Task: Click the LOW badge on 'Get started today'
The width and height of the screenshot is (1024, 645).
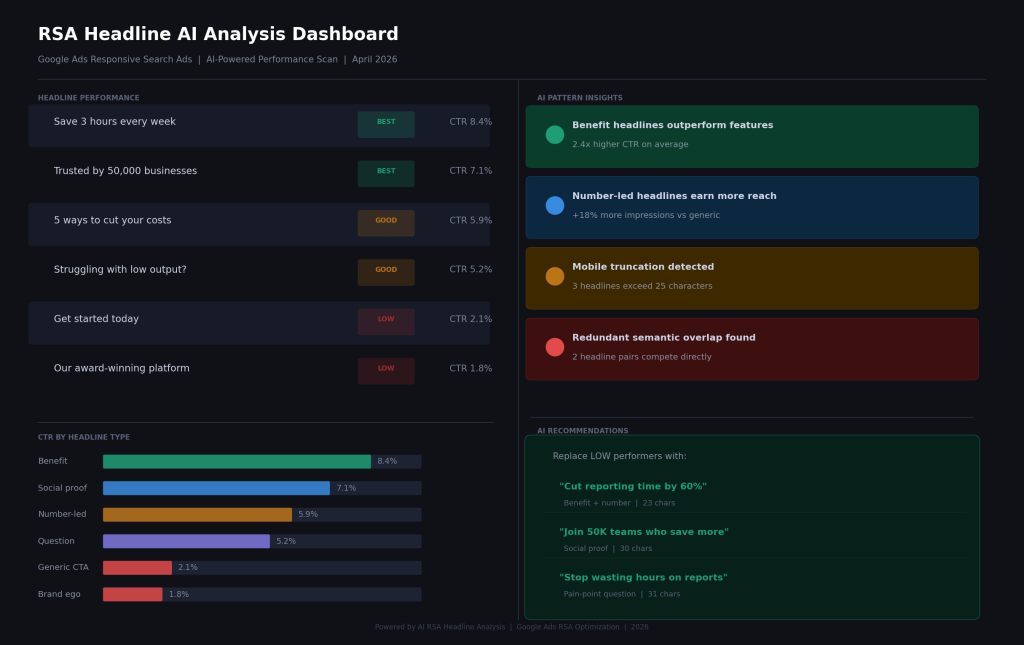Action: (385, 321)
